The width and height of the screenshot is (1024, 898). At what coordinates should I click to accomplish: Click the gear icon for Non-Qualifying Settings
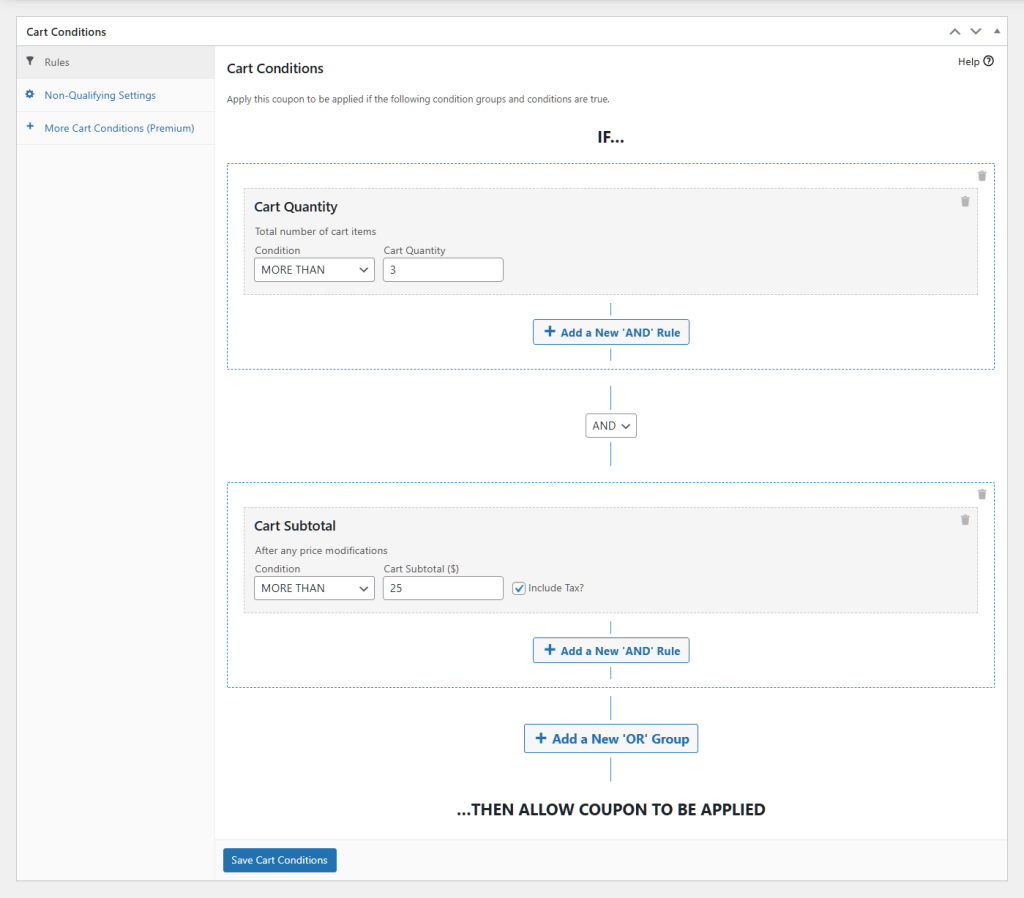[28, 95]
